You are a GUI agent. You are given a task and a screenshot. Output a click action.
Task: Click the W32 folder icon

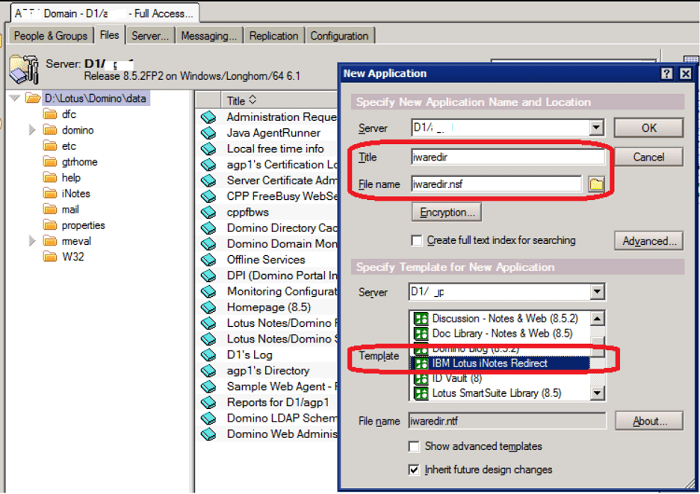(x=50, y=257)
